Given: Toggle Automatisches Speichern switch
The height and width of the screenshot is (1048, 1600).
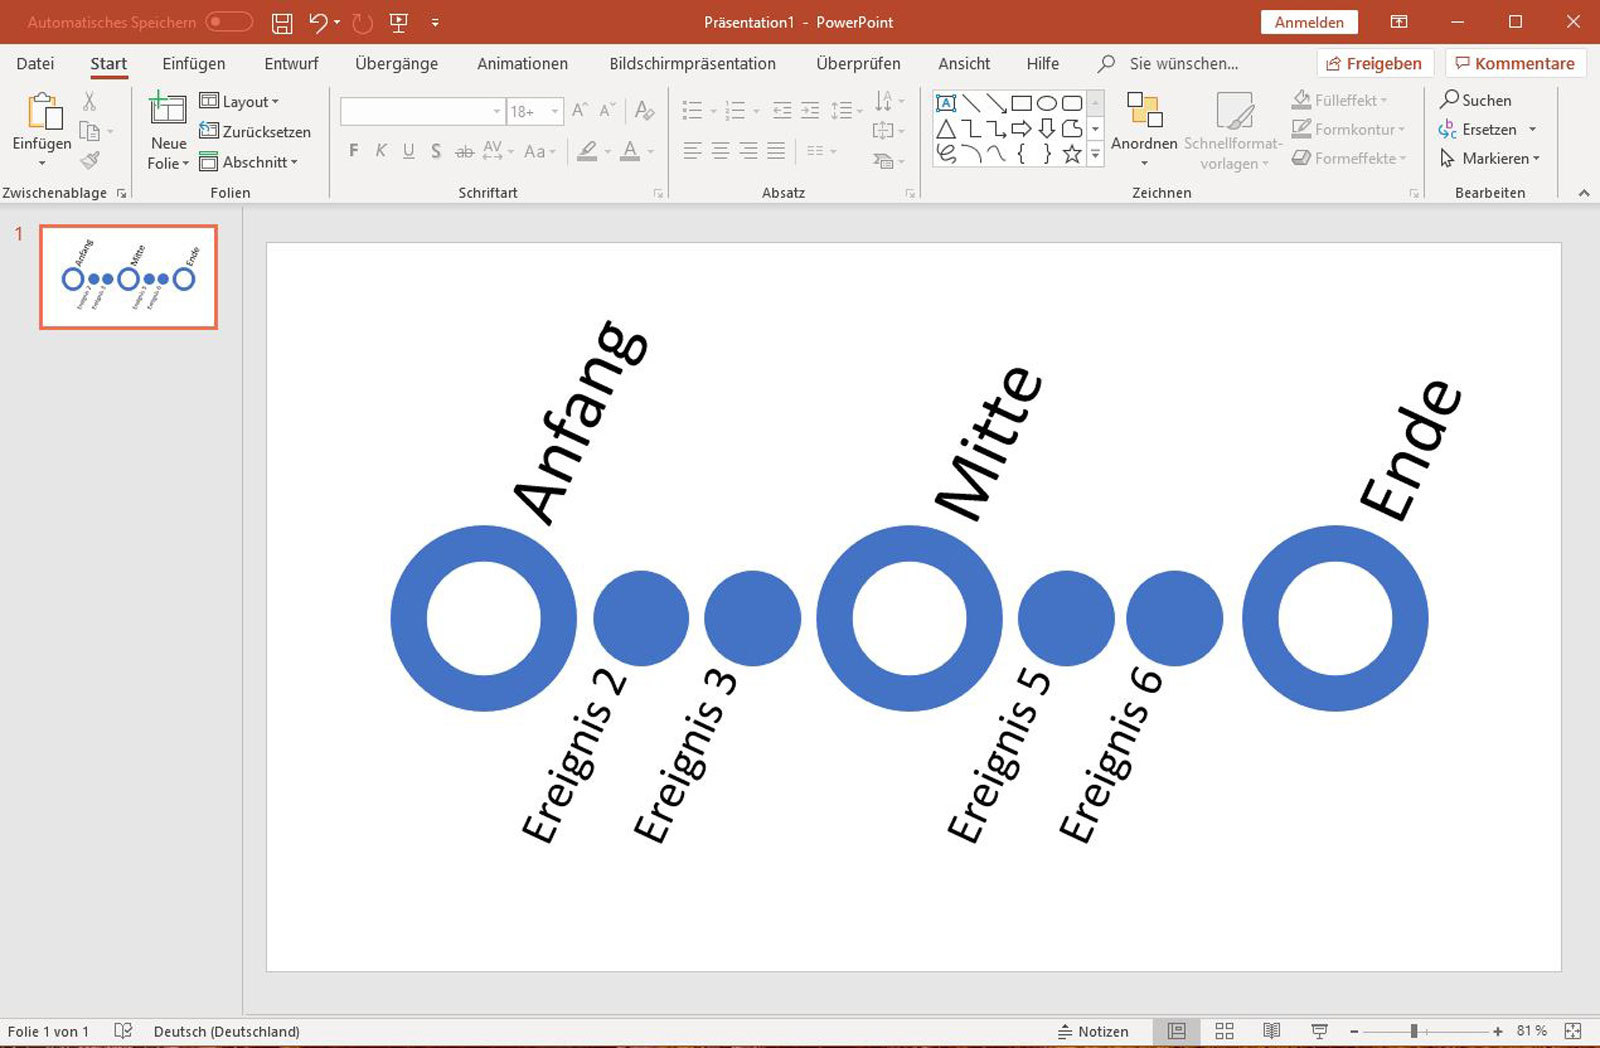Looking at the screenshot, I should point(228,22).
